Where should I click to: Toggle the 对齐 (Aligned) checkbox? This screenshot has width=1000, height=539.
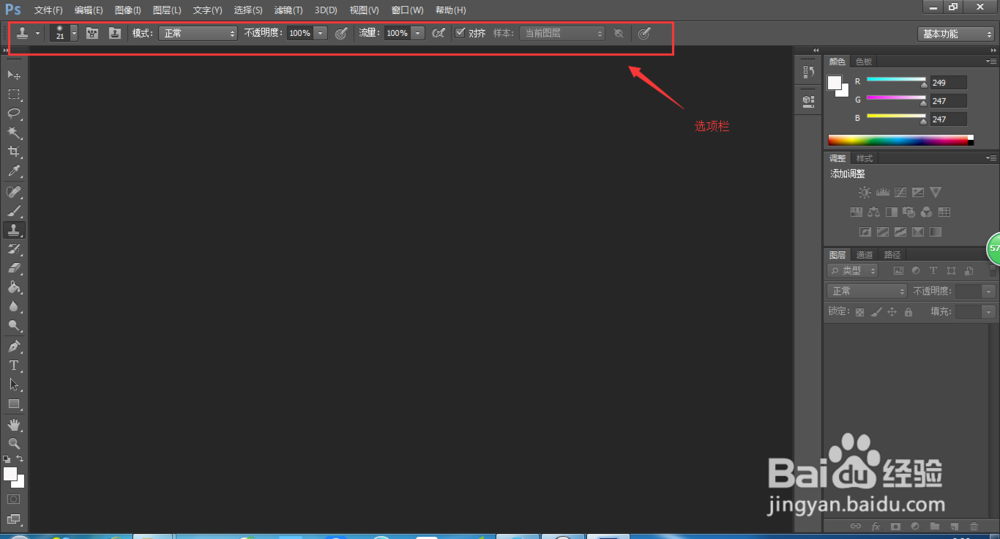coord(460,33)
